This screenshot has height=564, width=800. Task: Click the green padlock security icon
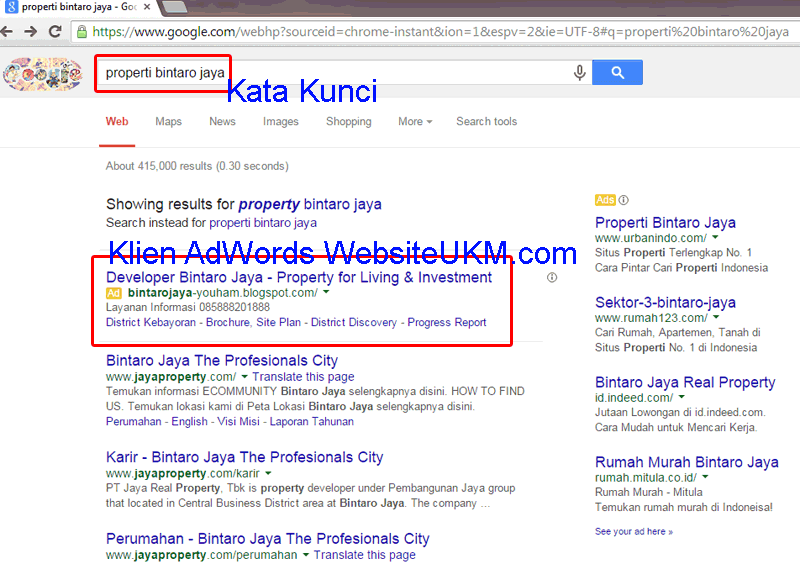click(x=82, y=32)
